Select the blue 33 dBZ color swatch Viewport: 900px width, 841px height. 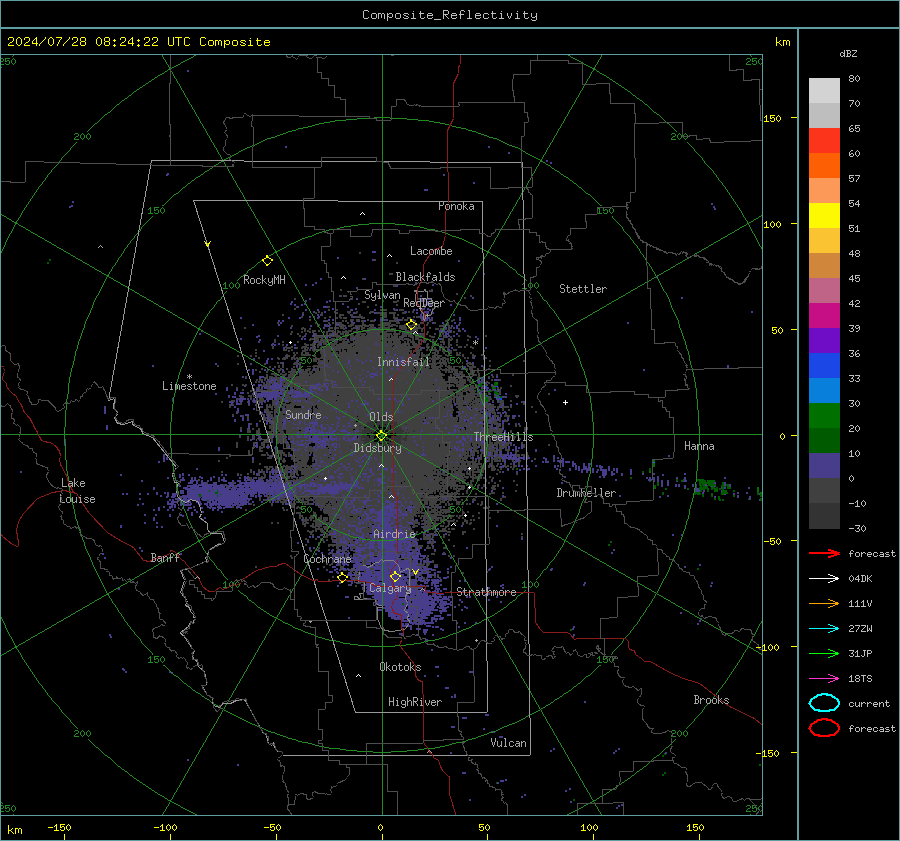point(824,366)
